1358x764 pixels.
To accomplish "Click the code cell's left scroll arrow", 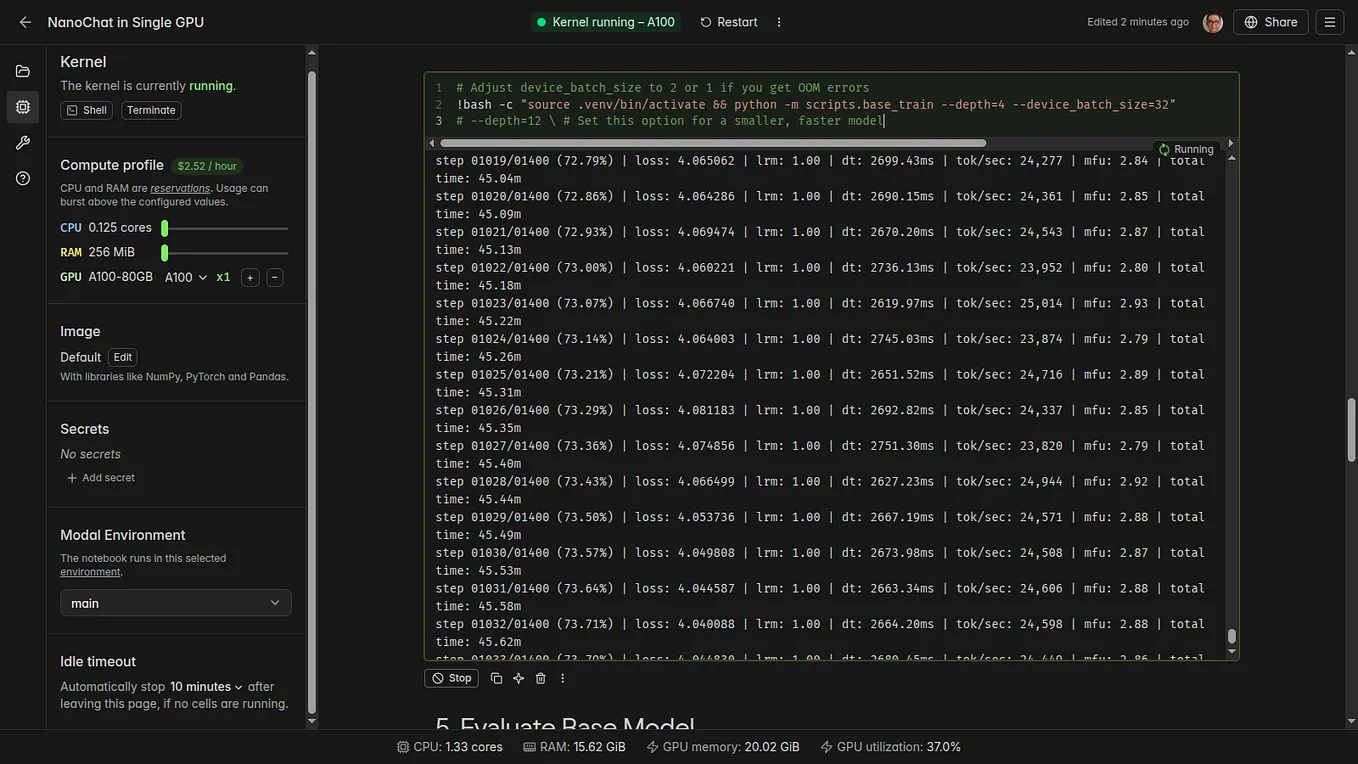I will pyautogui.click(x=431, y=143).
